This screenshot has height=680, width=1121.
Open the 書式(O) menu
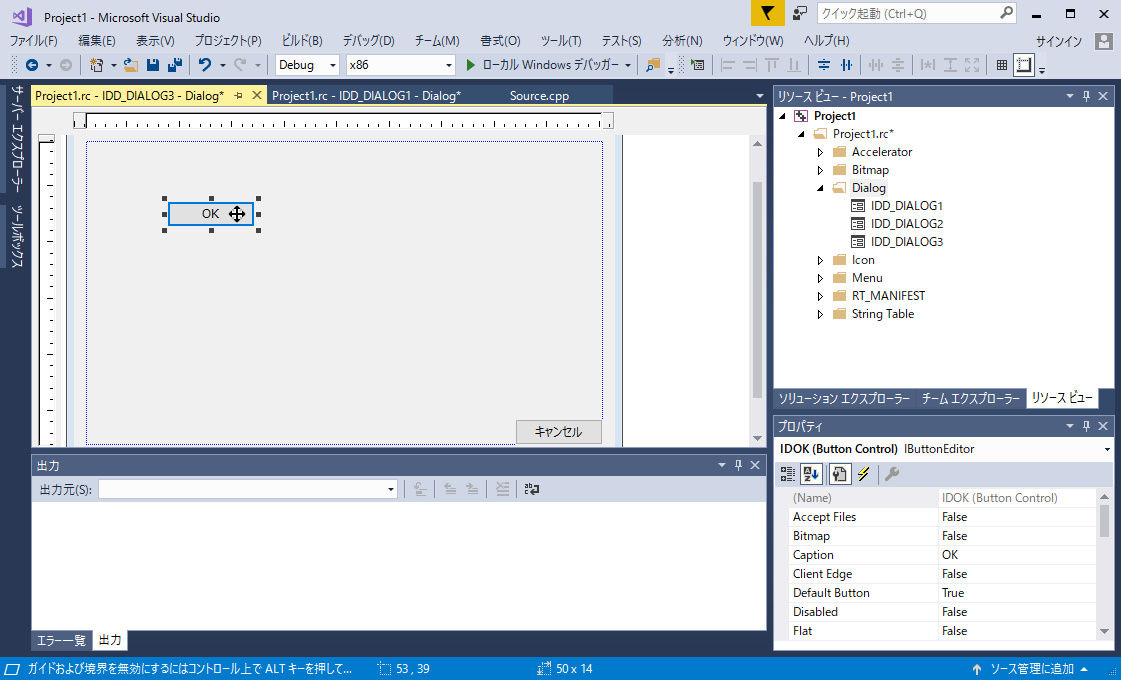click(500, 41)
